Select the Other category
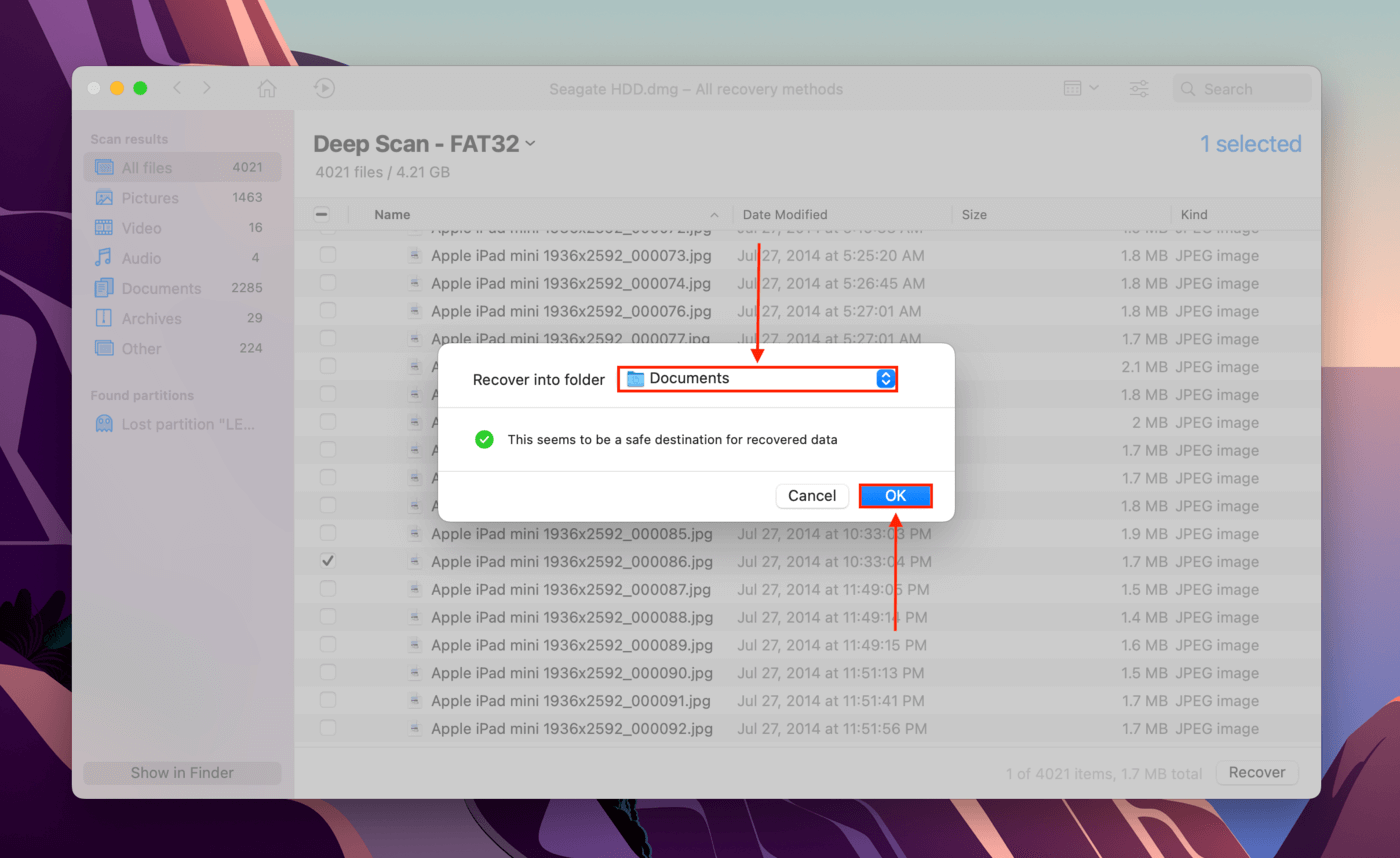 182,348
